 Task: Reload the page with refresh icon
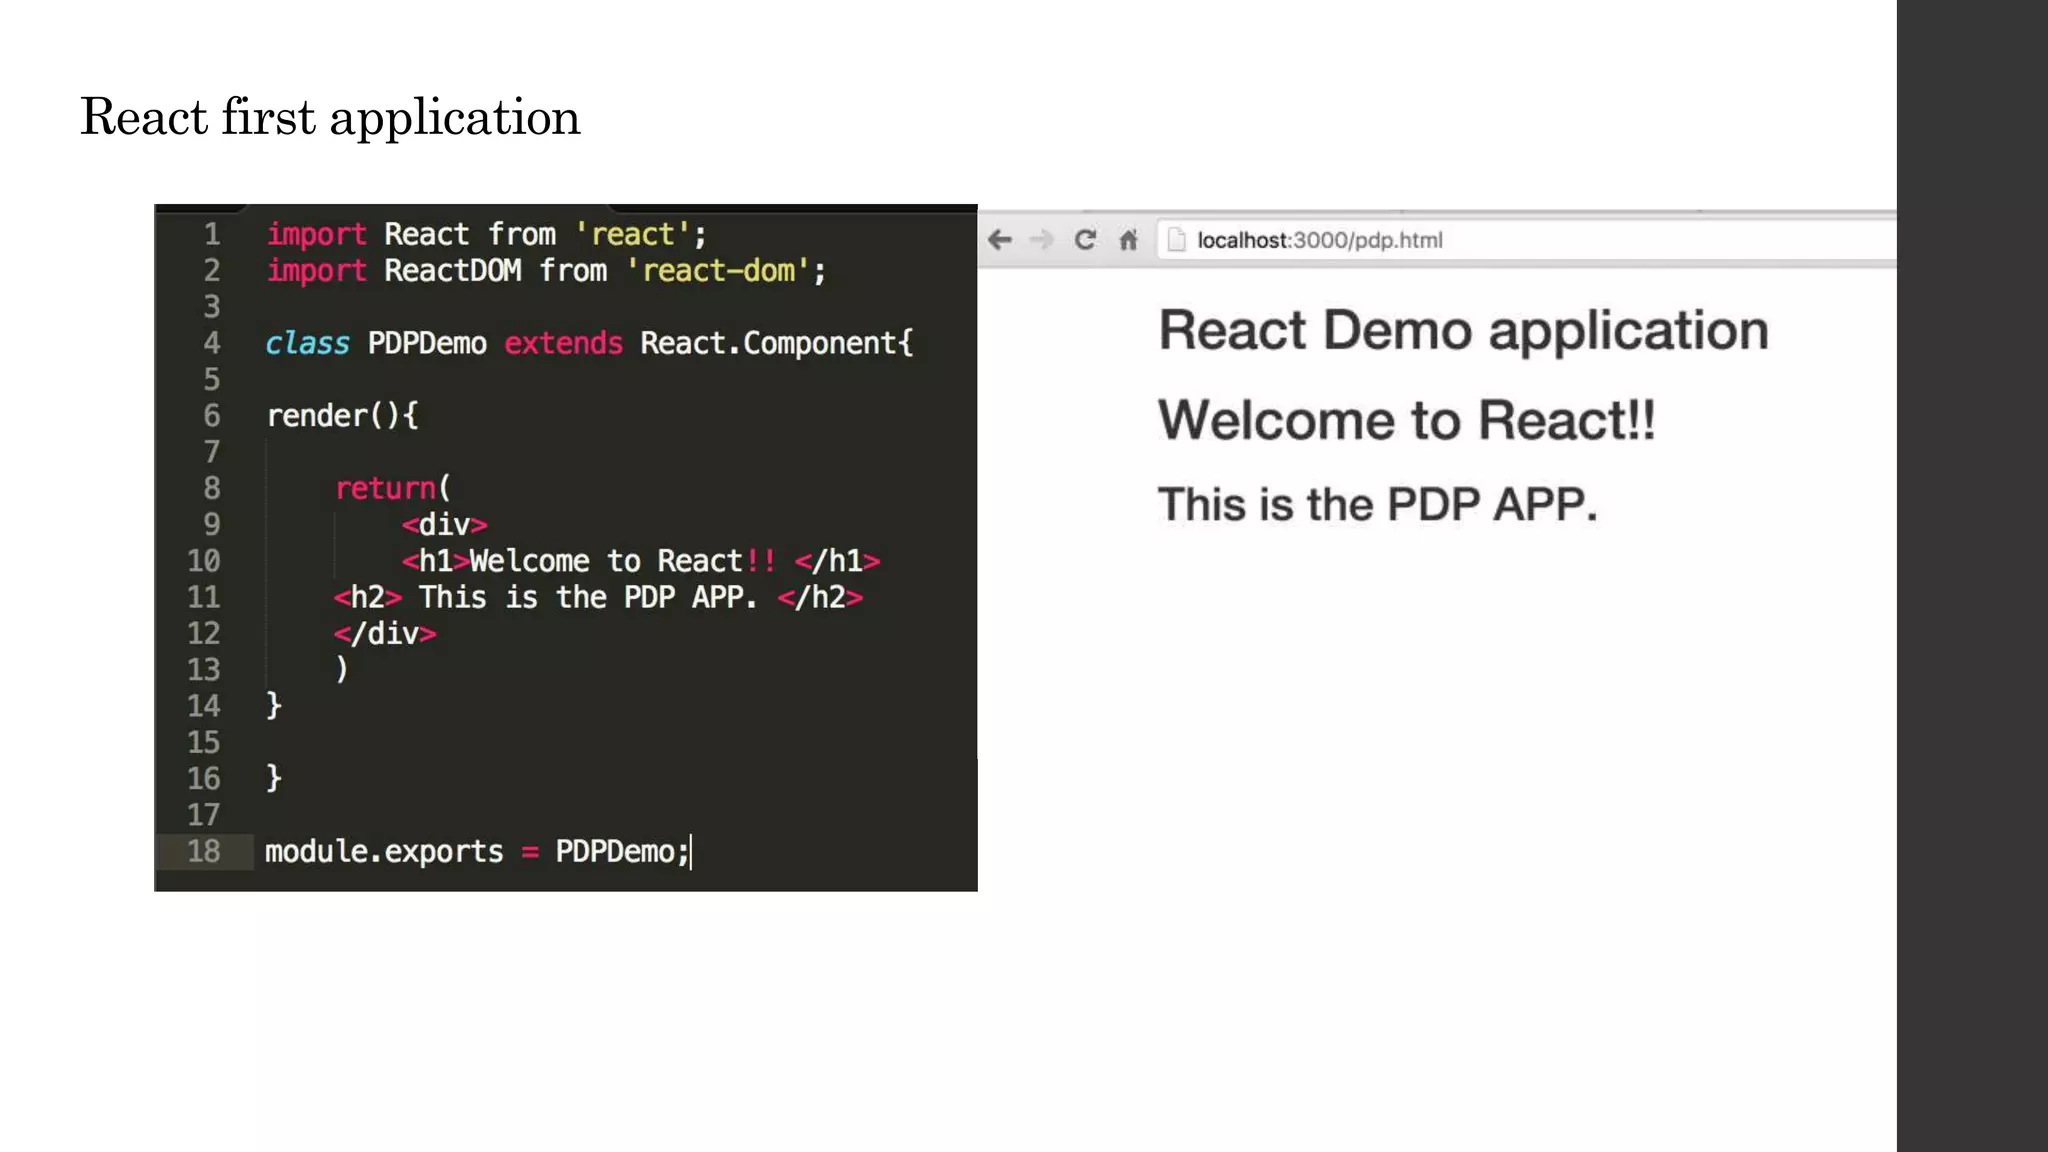1085,240
